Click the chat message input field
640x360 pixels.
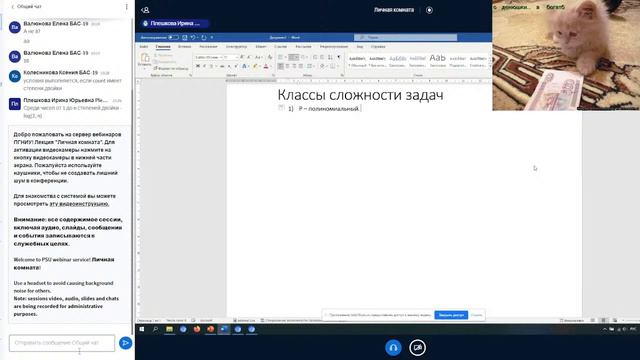click(x=62, y=343)
